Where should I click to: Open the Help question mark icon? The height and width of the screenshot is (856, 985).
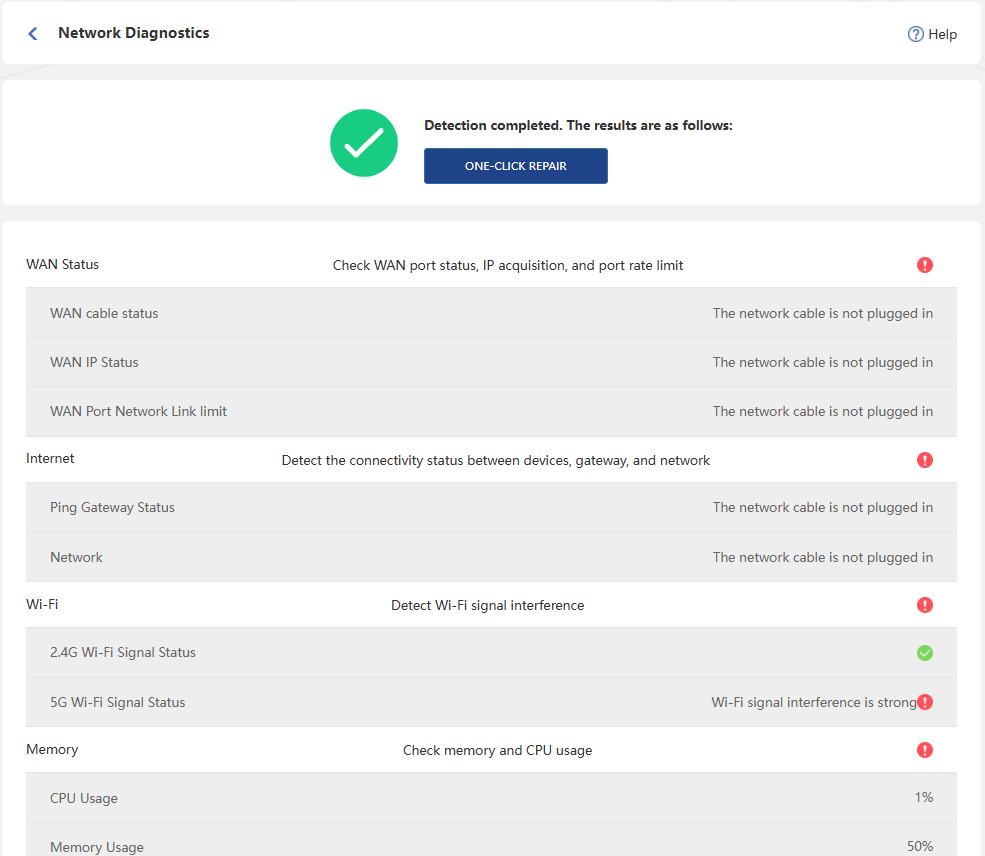pos(915,34)
